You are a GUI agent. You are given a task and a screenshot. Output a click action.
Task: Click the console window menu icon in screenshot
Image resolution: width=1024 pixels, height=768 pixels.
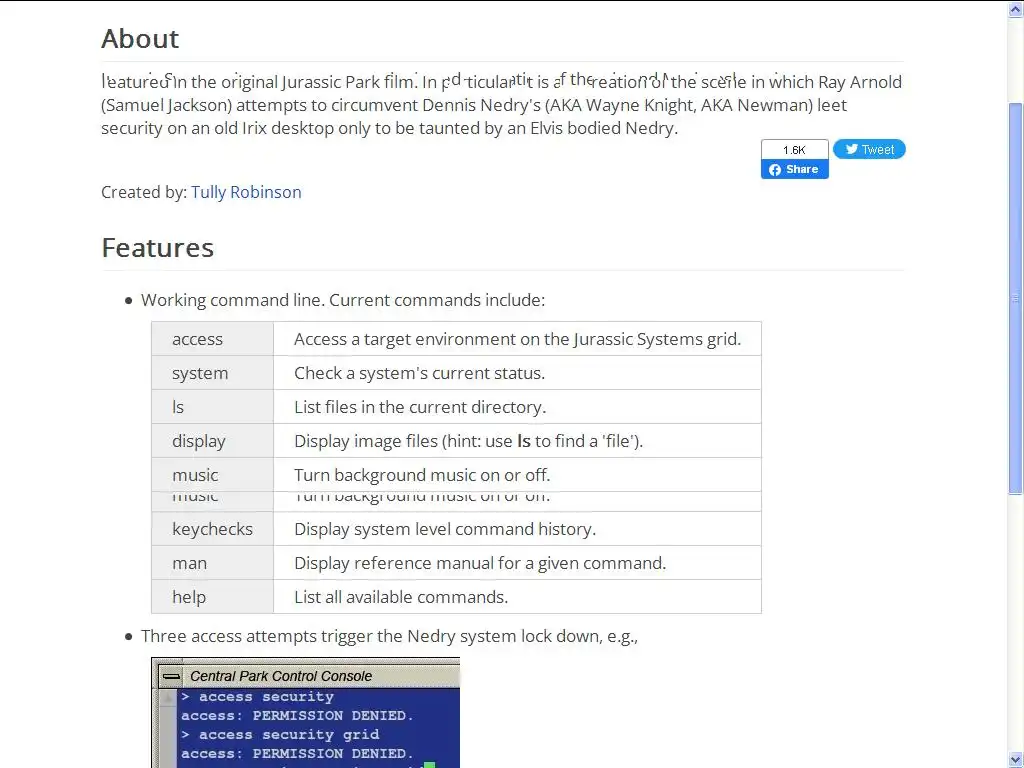[172, 676]
